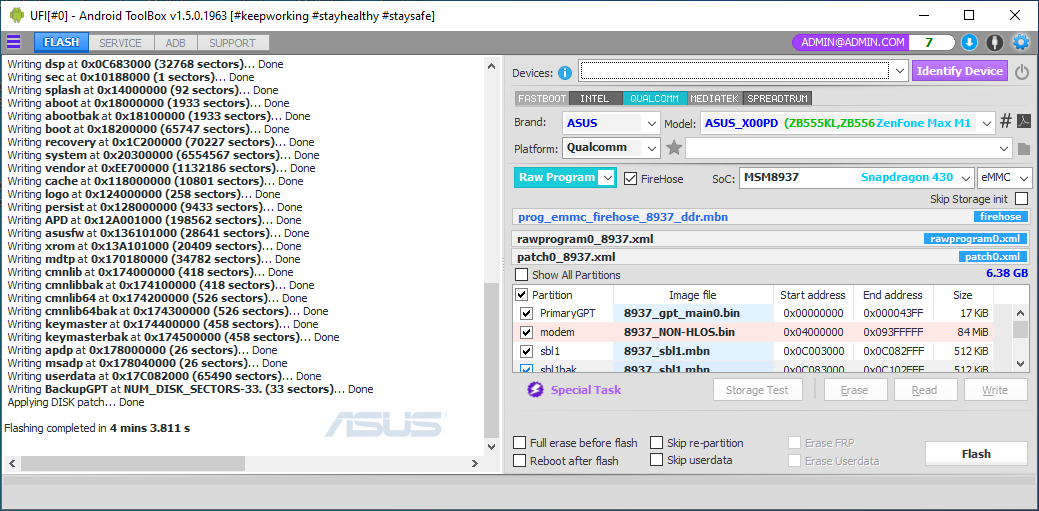The height and width of the screenshot is (511, 1039).
Task: Click the ADMIN@ADMIN.COM account badge
Action: point(852,42)
